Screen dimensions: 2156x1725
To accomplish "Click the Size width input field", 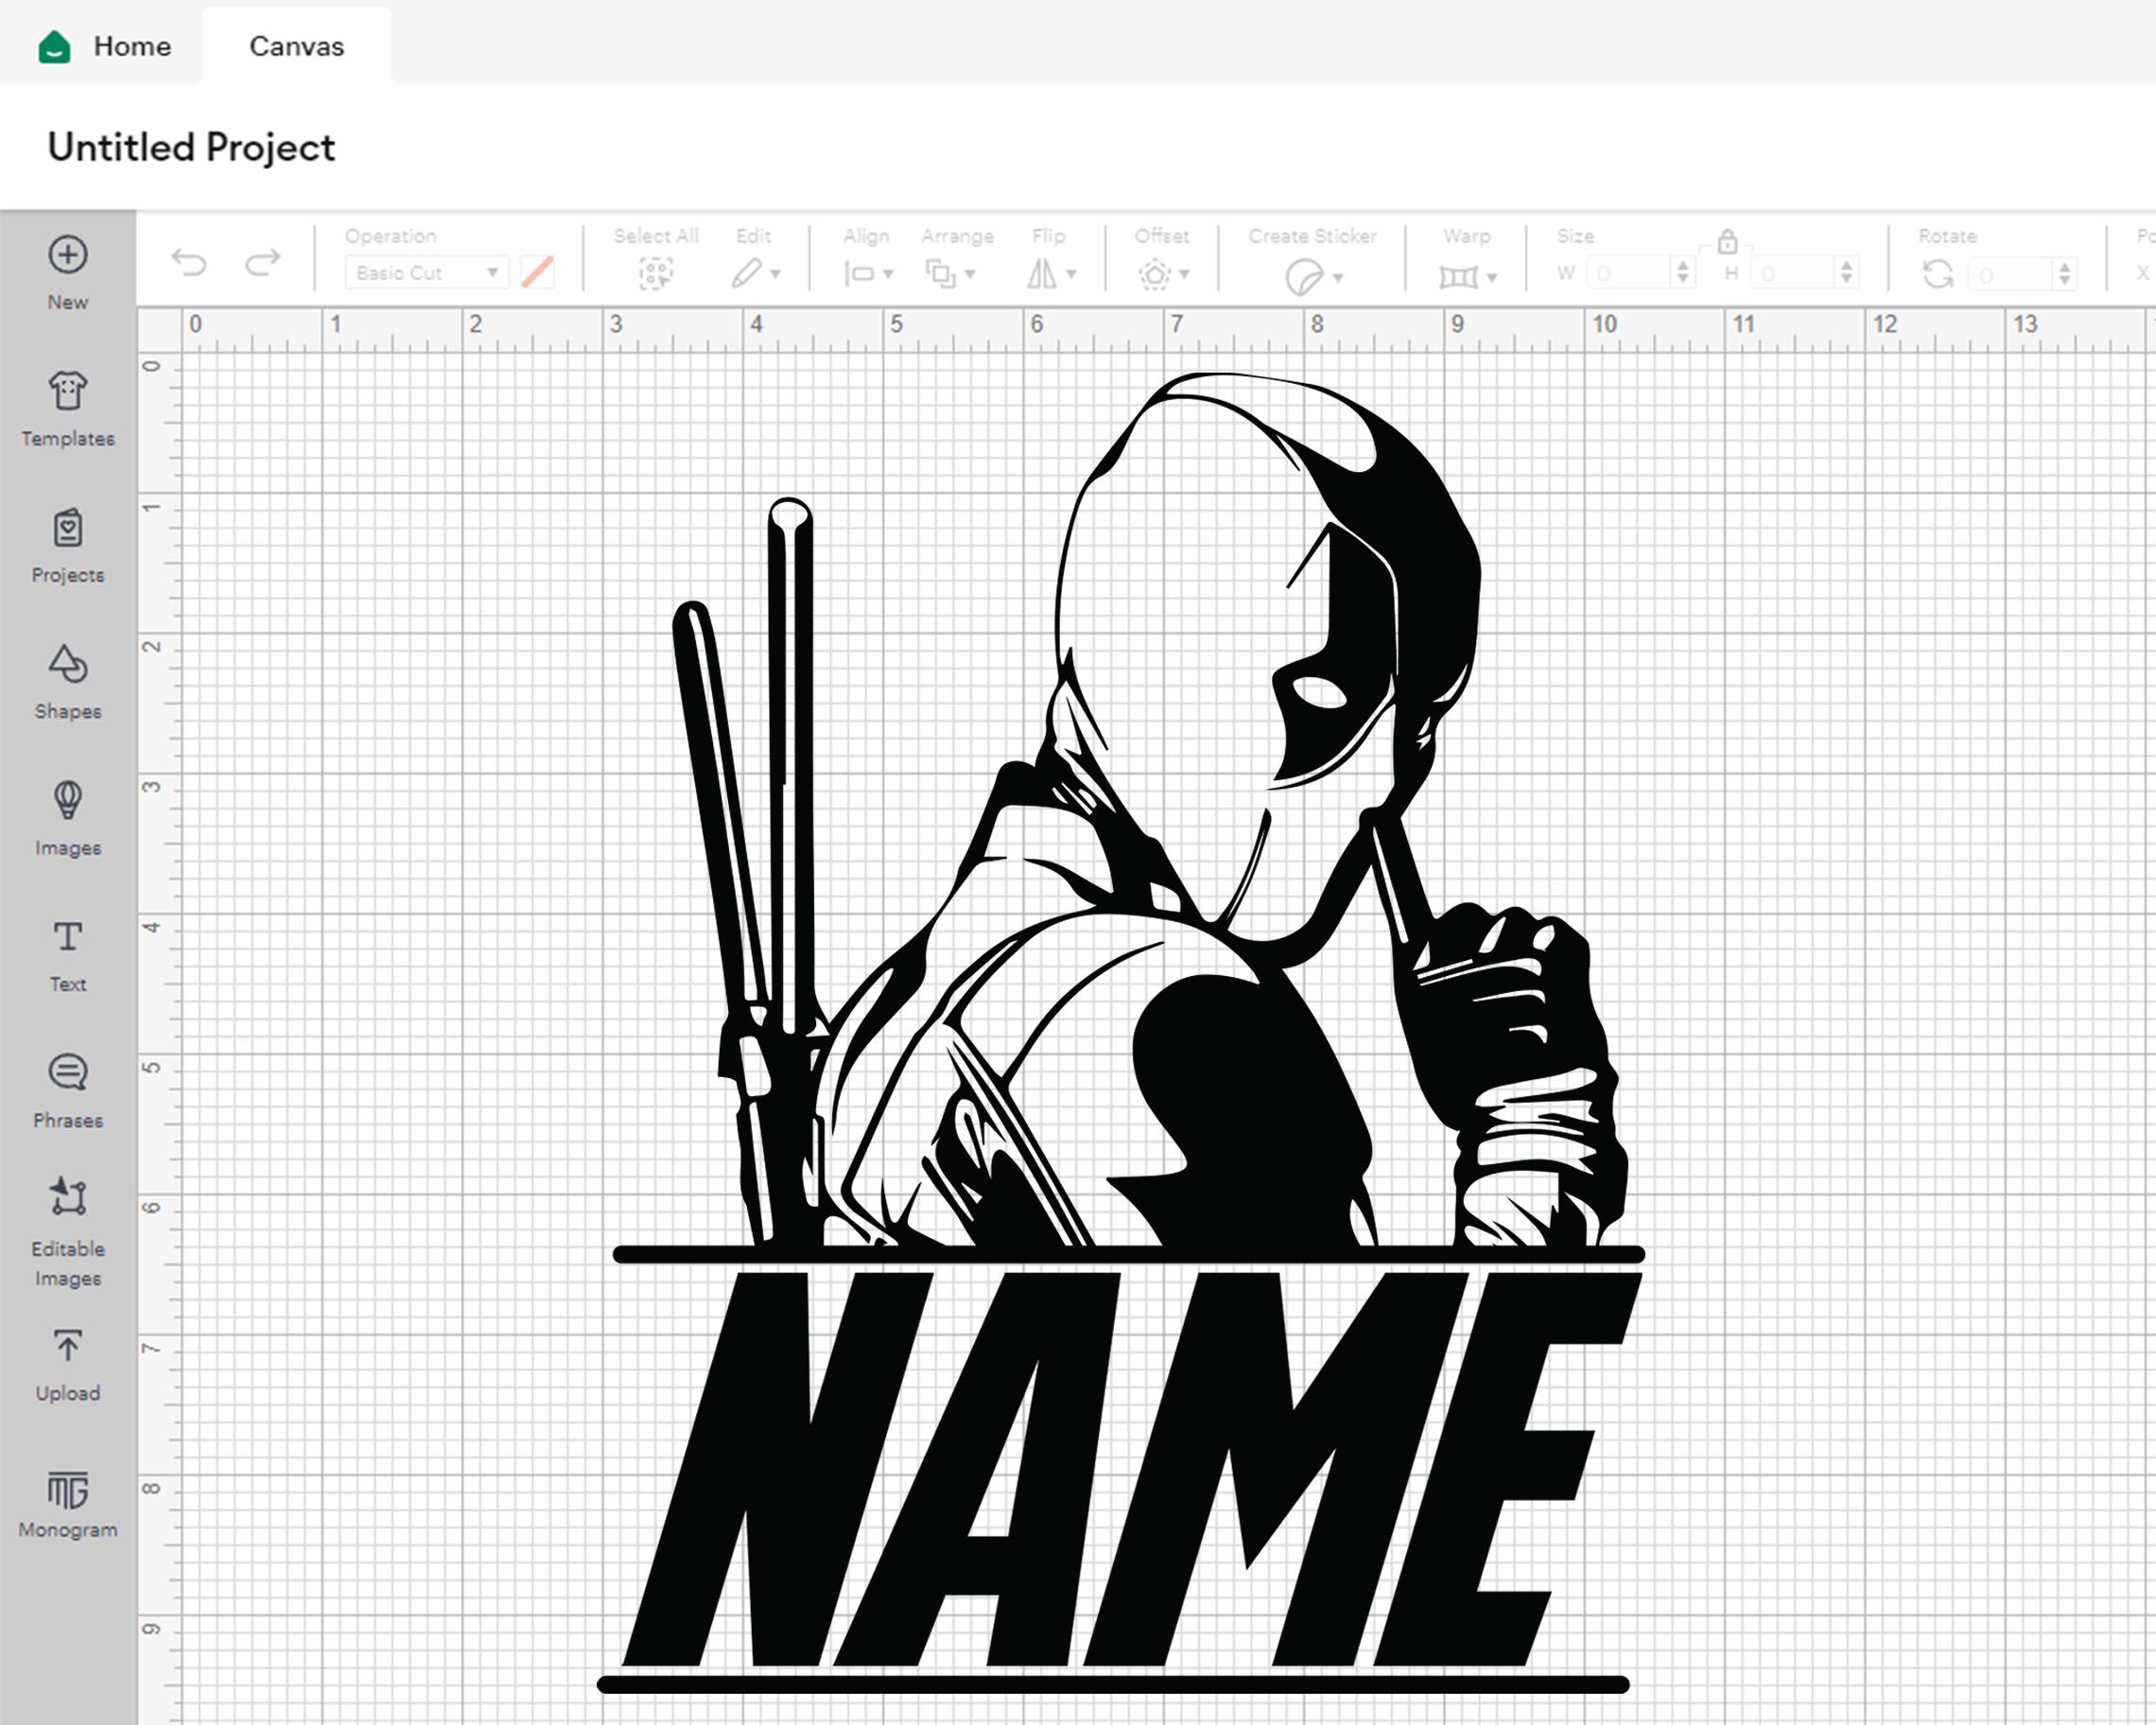I will [1631, 273].
